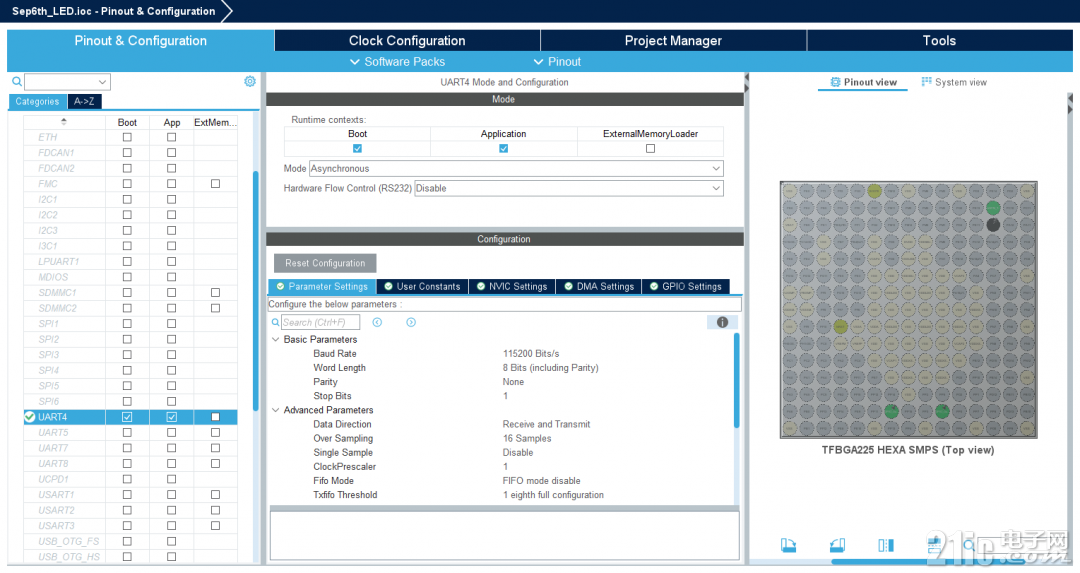Switch to System view
The width and height of the screenshot is (1080, 573).
[954, 82]
